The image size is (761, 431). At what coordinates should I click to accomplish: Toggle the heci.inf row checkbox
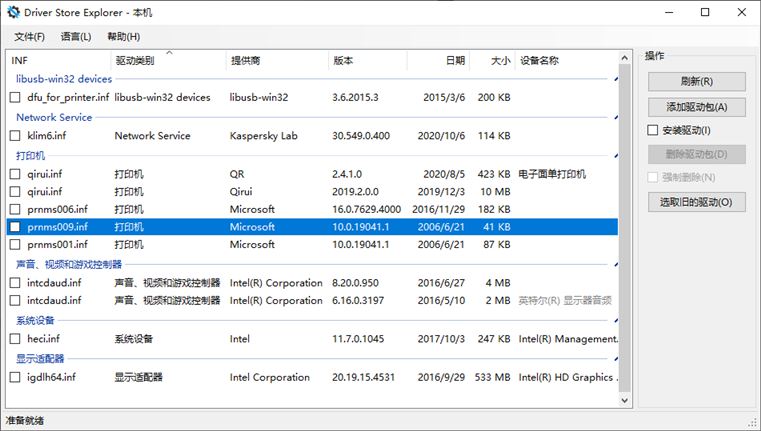tap(15, 339)
